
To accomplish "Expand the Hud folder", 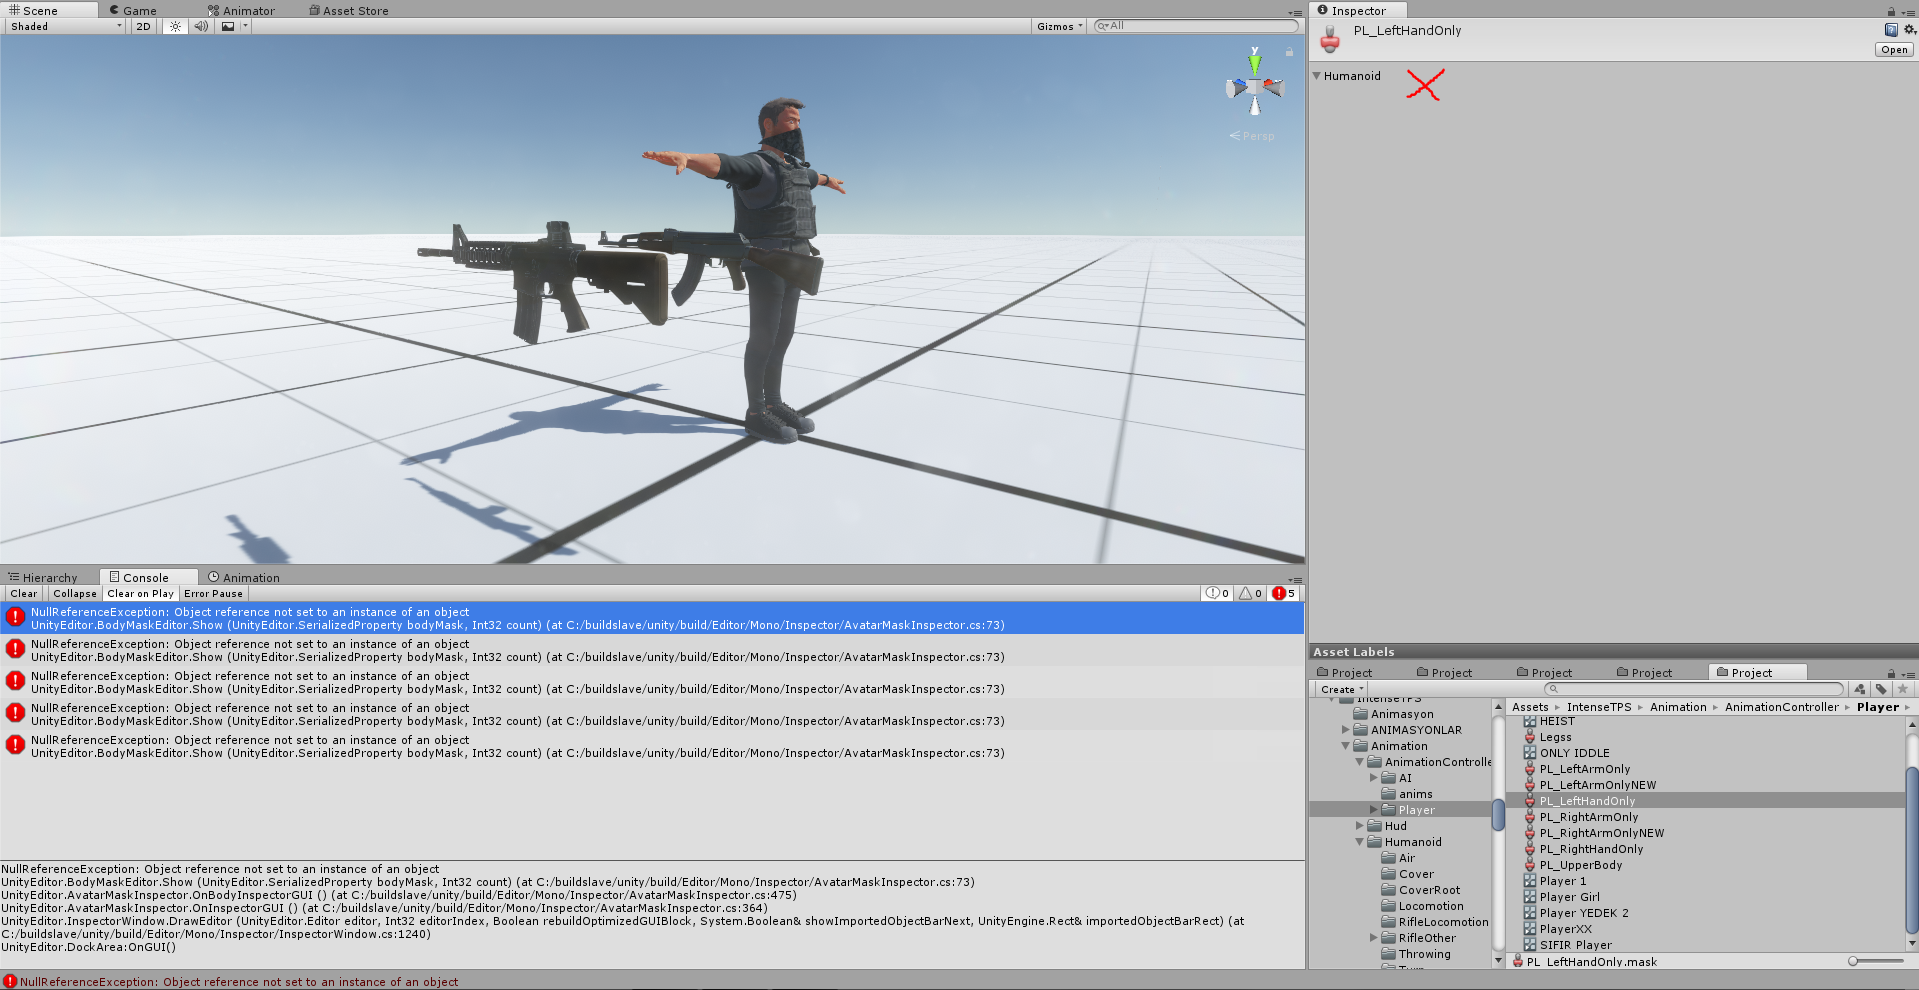I will click(x=1359, y=826).
